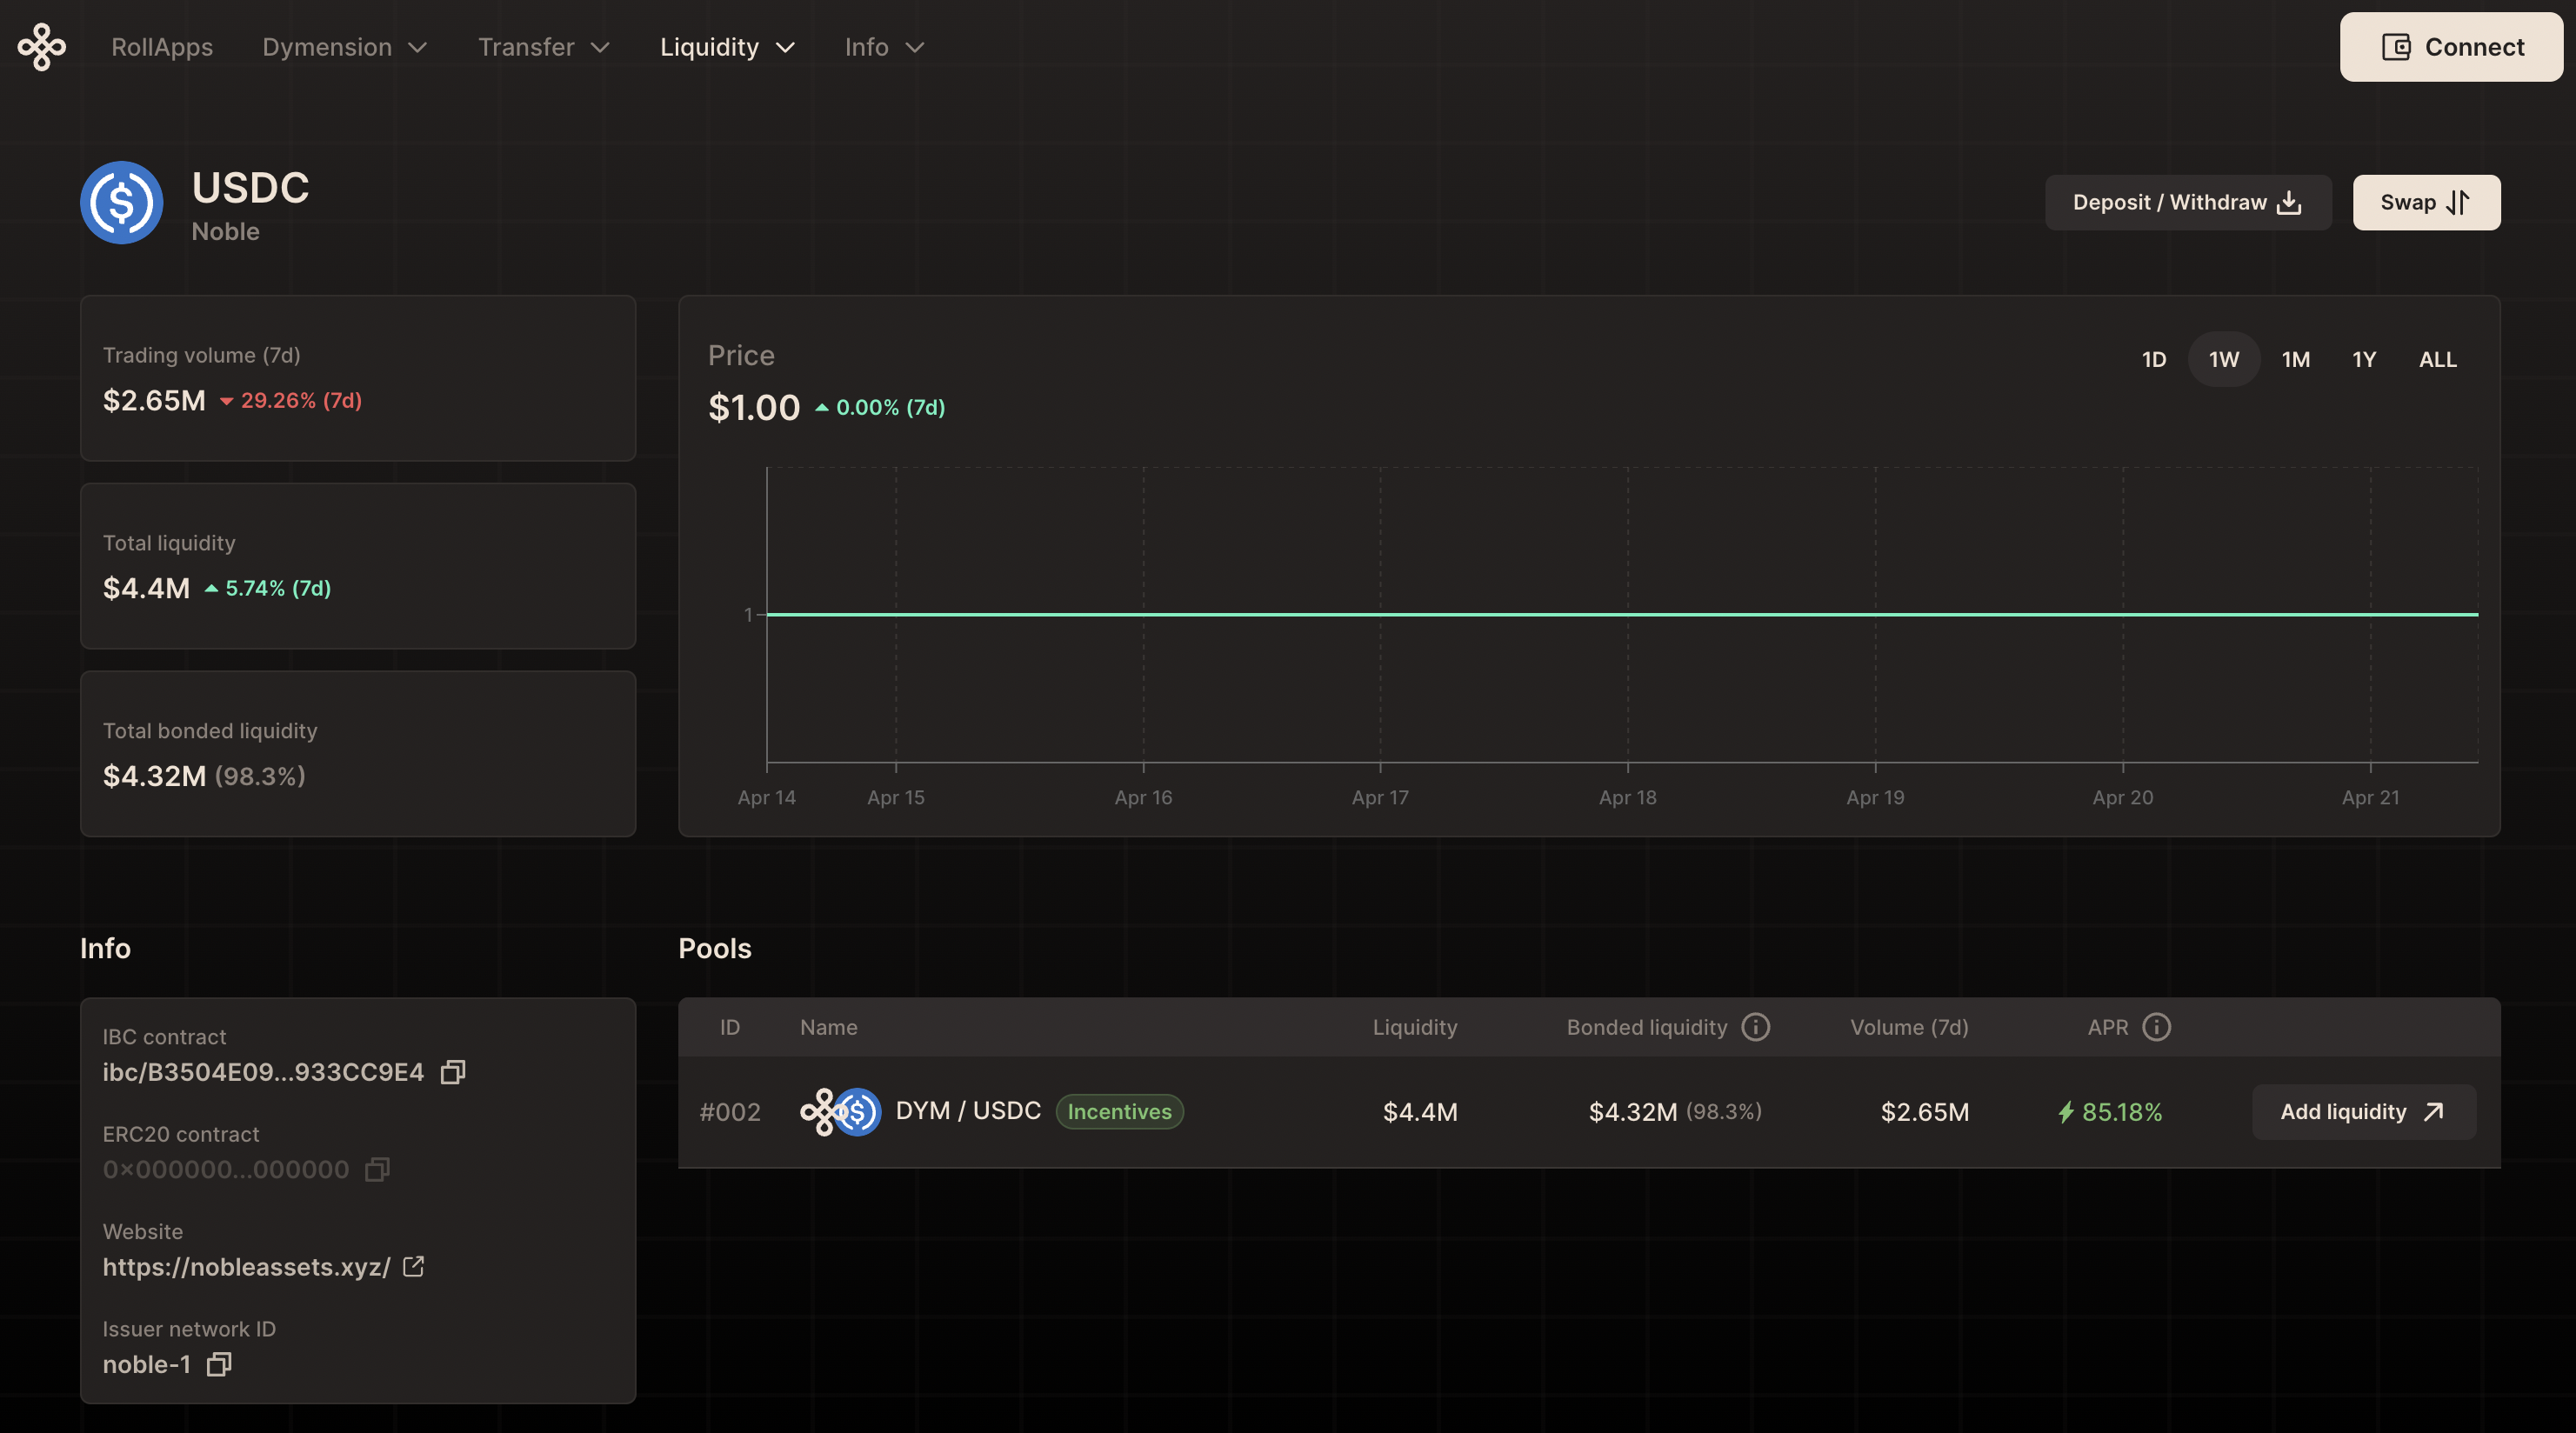Show Bonded liquidity info tooltip

(x=1756, y=1027)
